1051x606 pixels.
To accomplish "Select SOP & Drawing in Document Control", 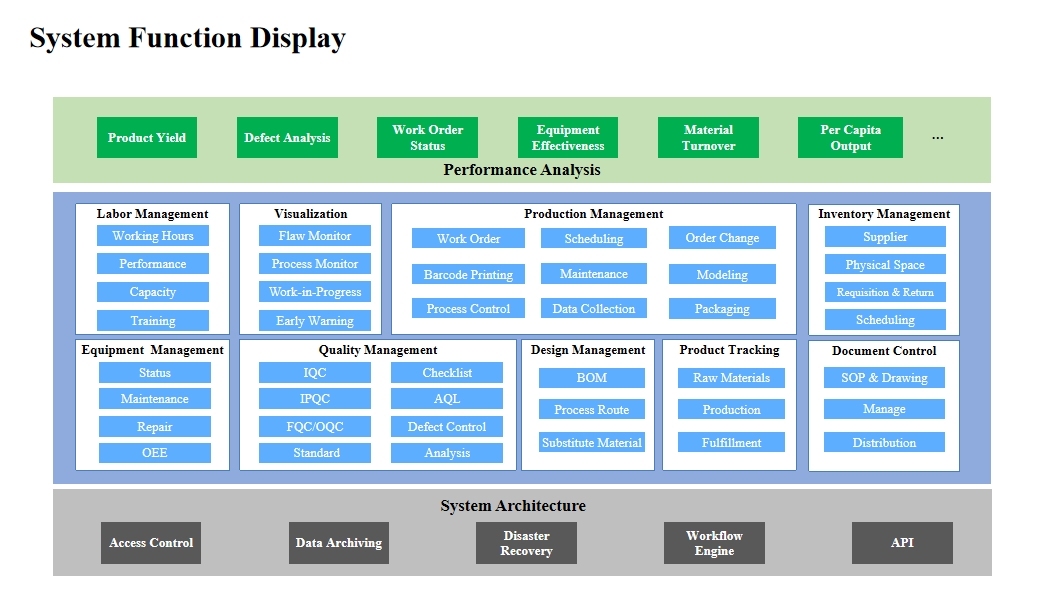I will click(884, 378).
